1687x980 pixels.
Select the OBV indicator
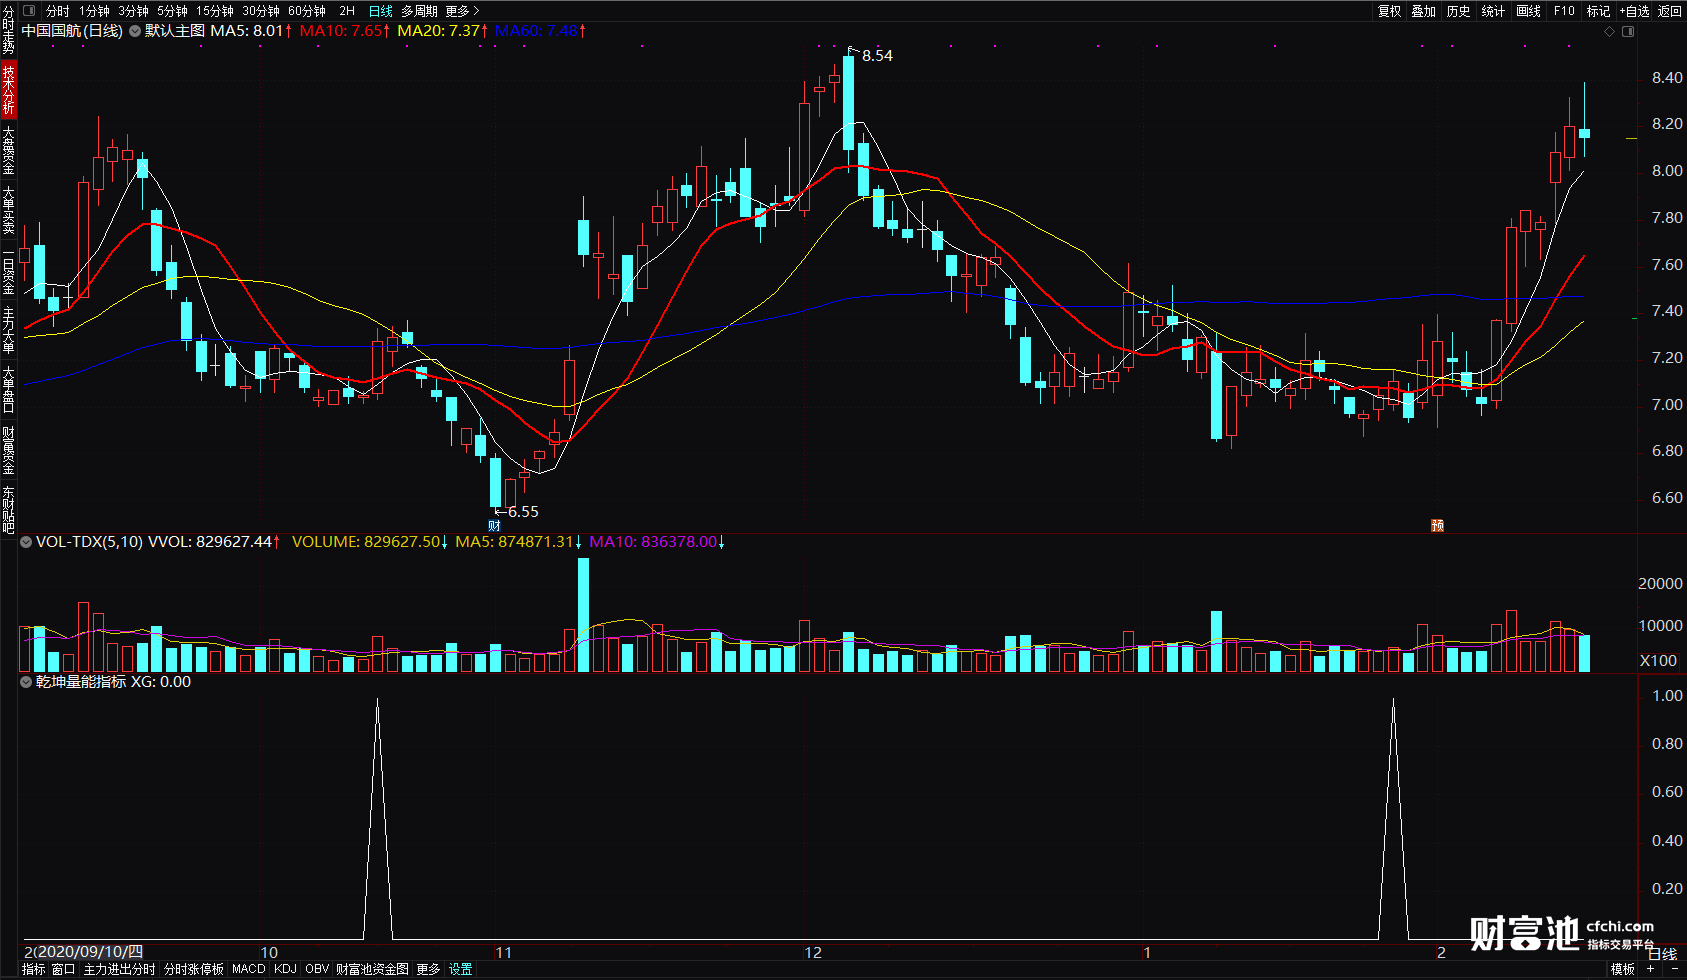click(317, 969)
